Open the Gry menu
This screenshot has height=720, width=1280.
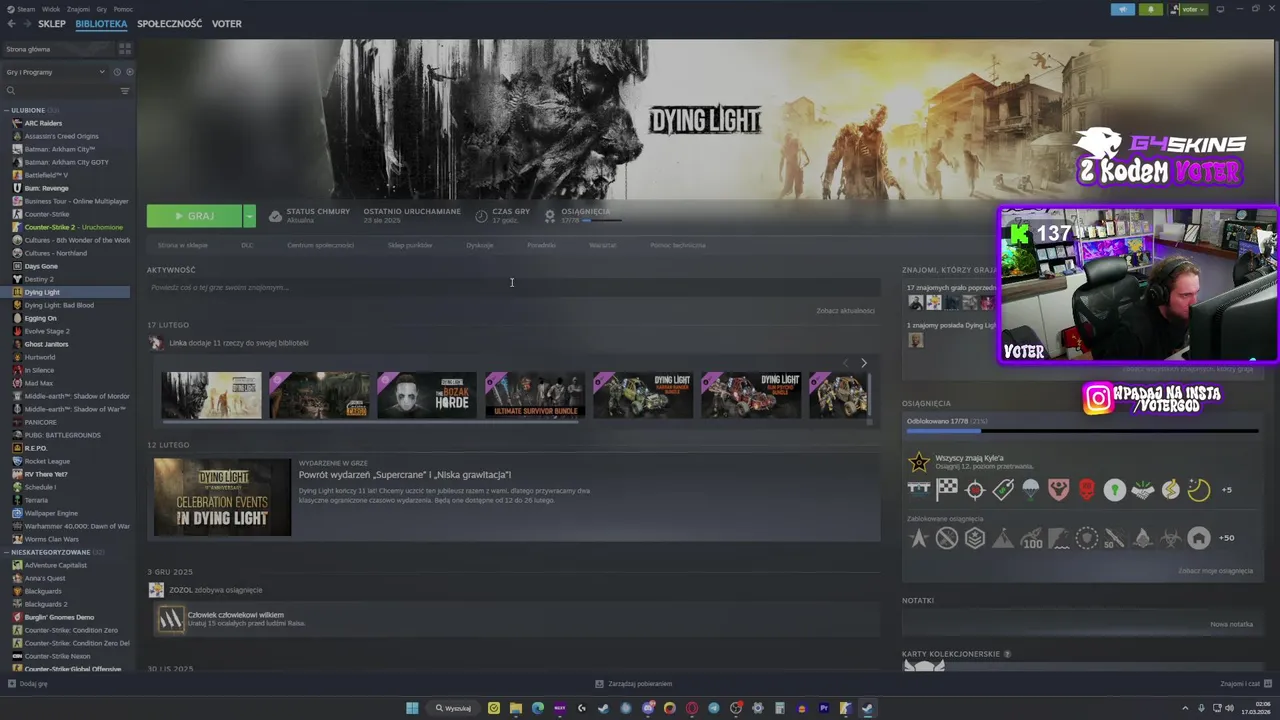pos(101,9)
